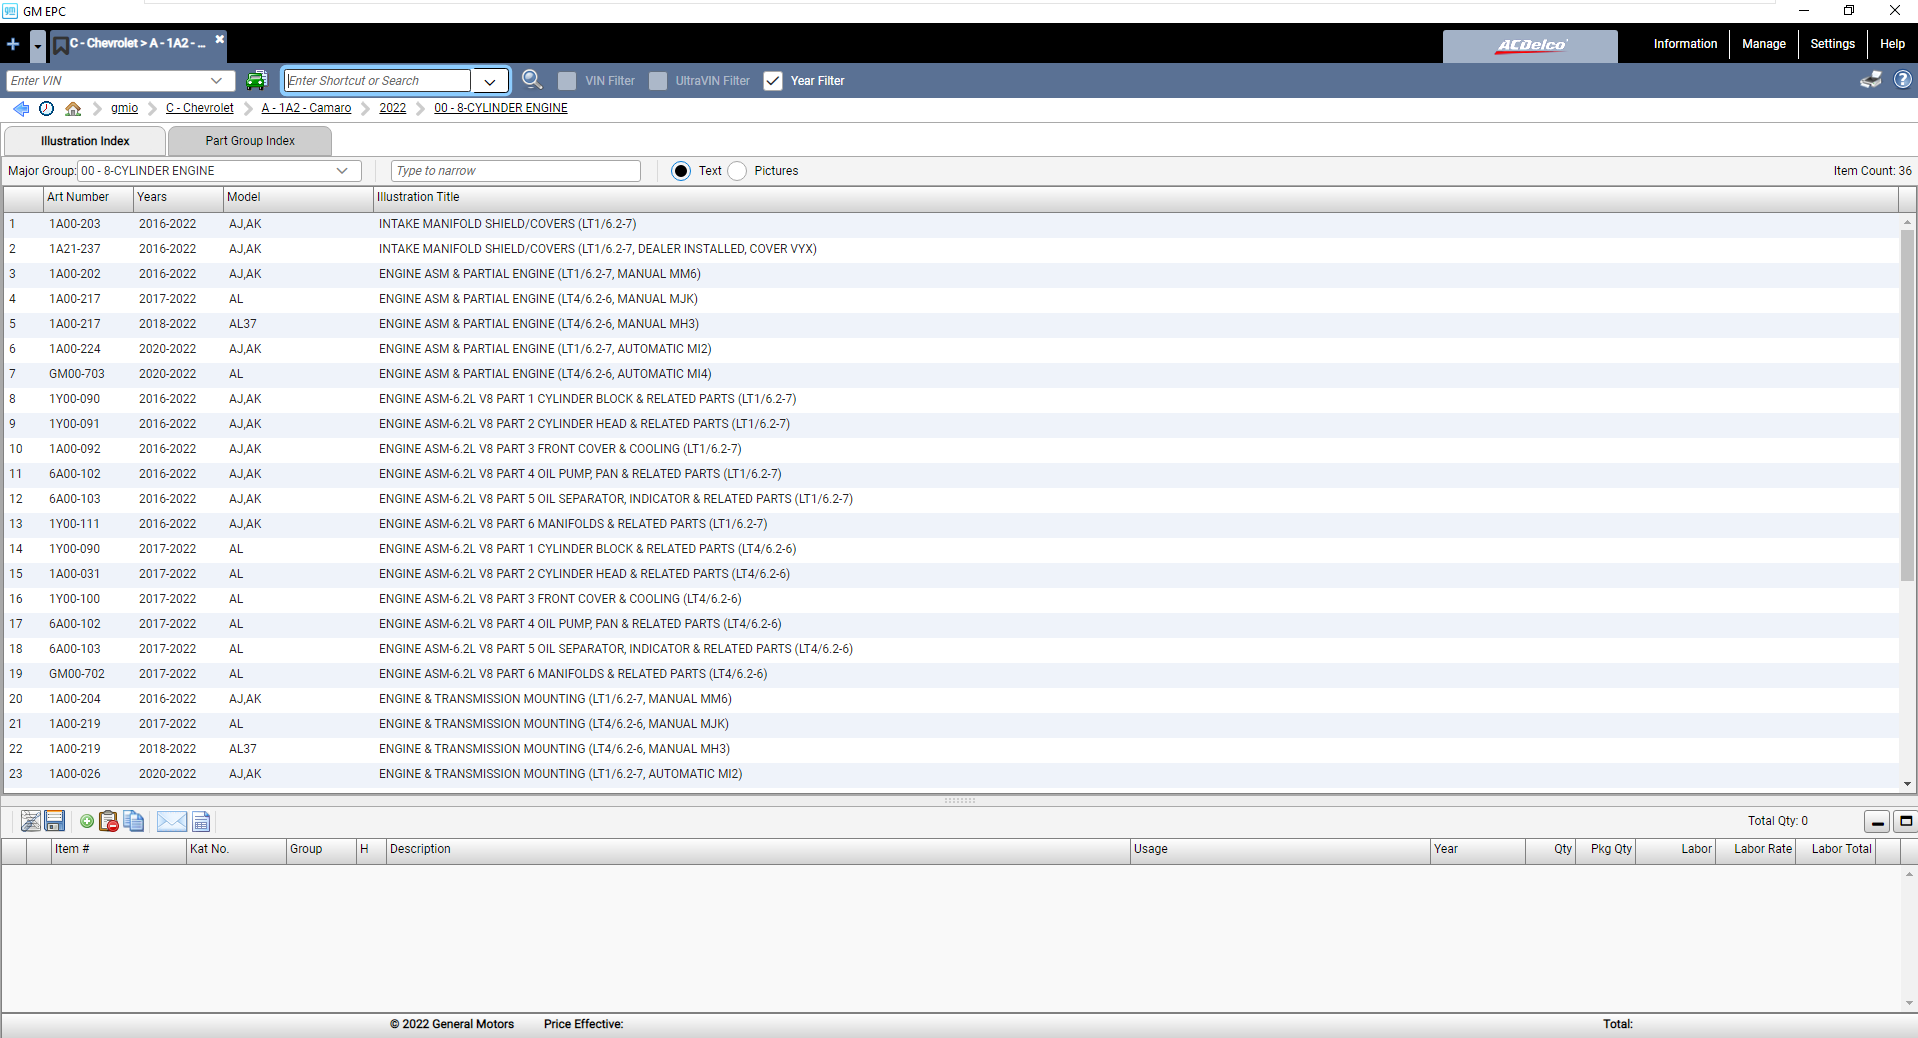Click the copy documents icon

pos(134,821)
